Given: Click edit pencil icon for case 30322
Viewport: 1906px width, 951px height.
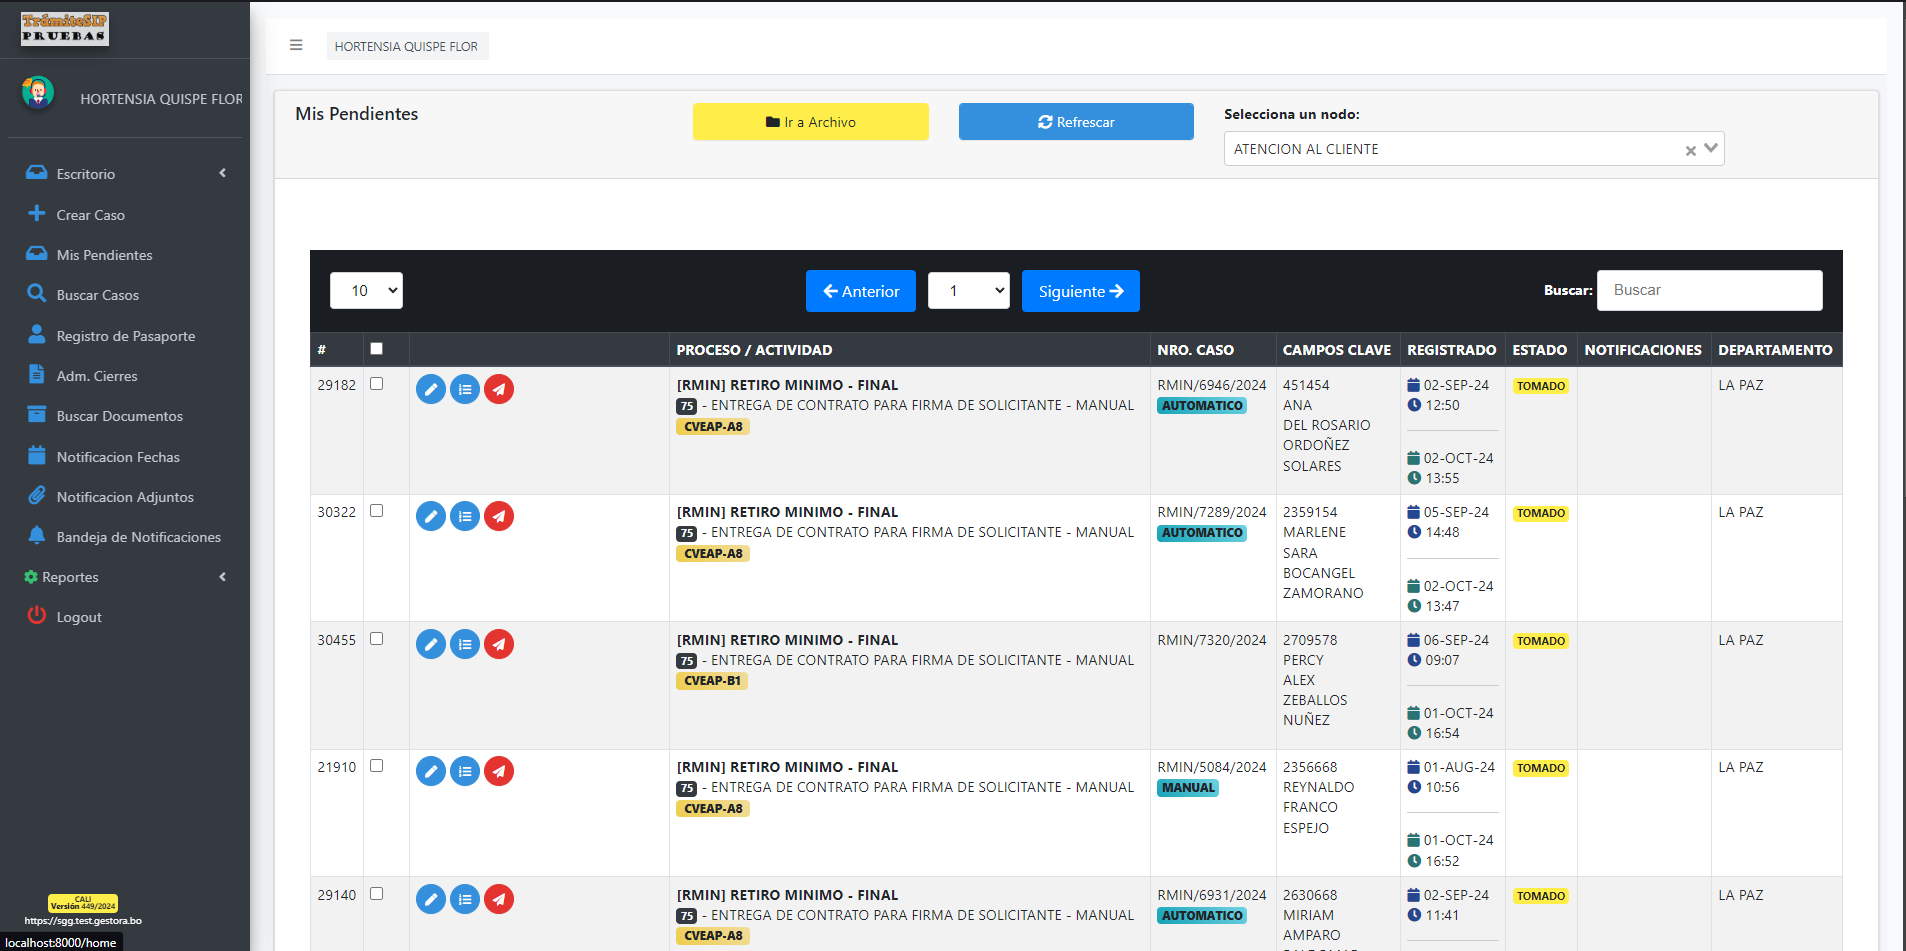Looking at the screenshot, I should (431, 516).
